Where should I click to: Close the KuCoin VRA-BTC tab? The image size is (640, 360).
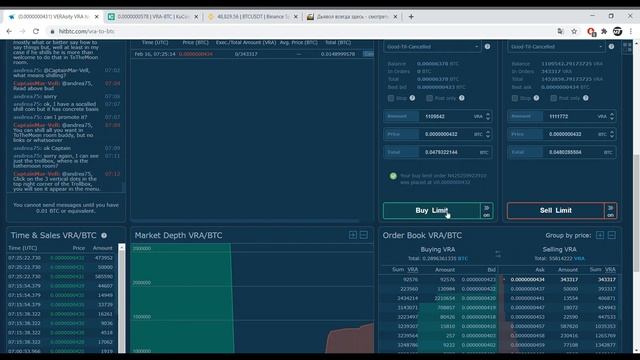pyautogui.click(x=196, y=17)
